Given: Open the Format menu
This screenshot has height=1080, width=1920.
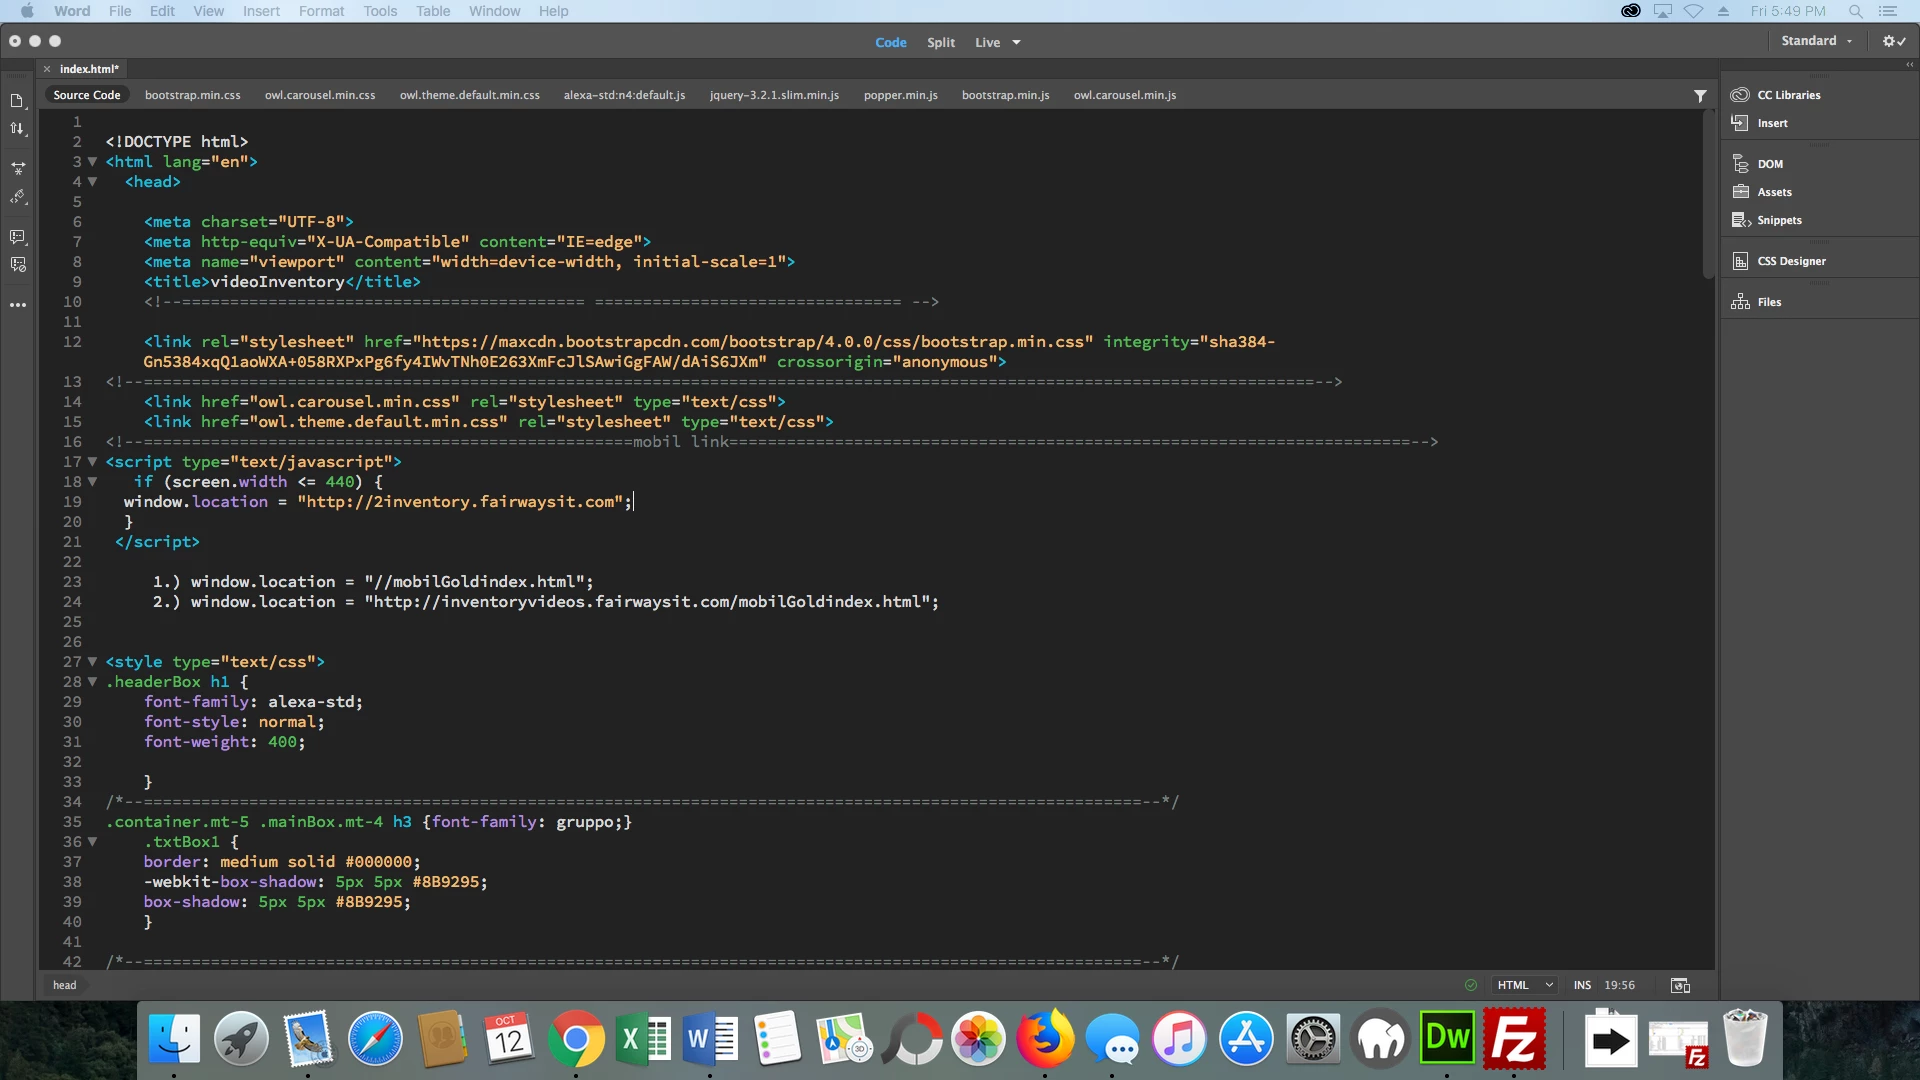Looking at the screenshot, I should 321,11.
